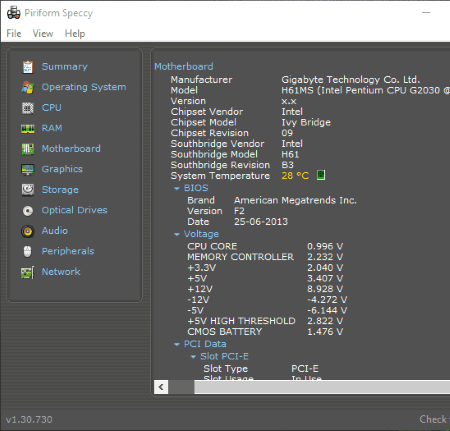
Task: Click the Motherboard circuit board icon
Action: (28, 149)
